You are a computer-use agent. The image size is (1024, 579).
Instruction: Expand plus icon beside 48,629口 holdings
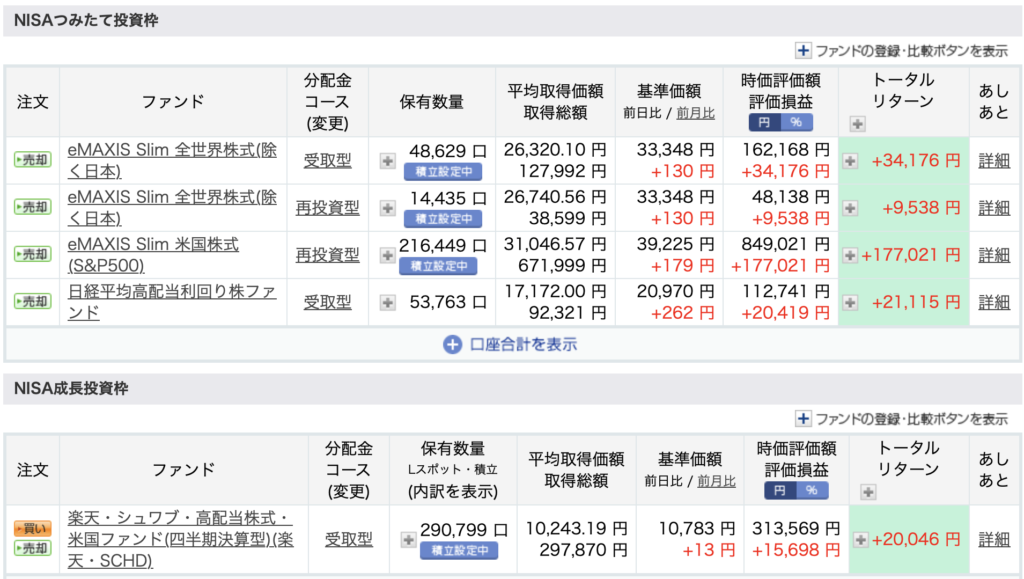[x=387, y=161]
